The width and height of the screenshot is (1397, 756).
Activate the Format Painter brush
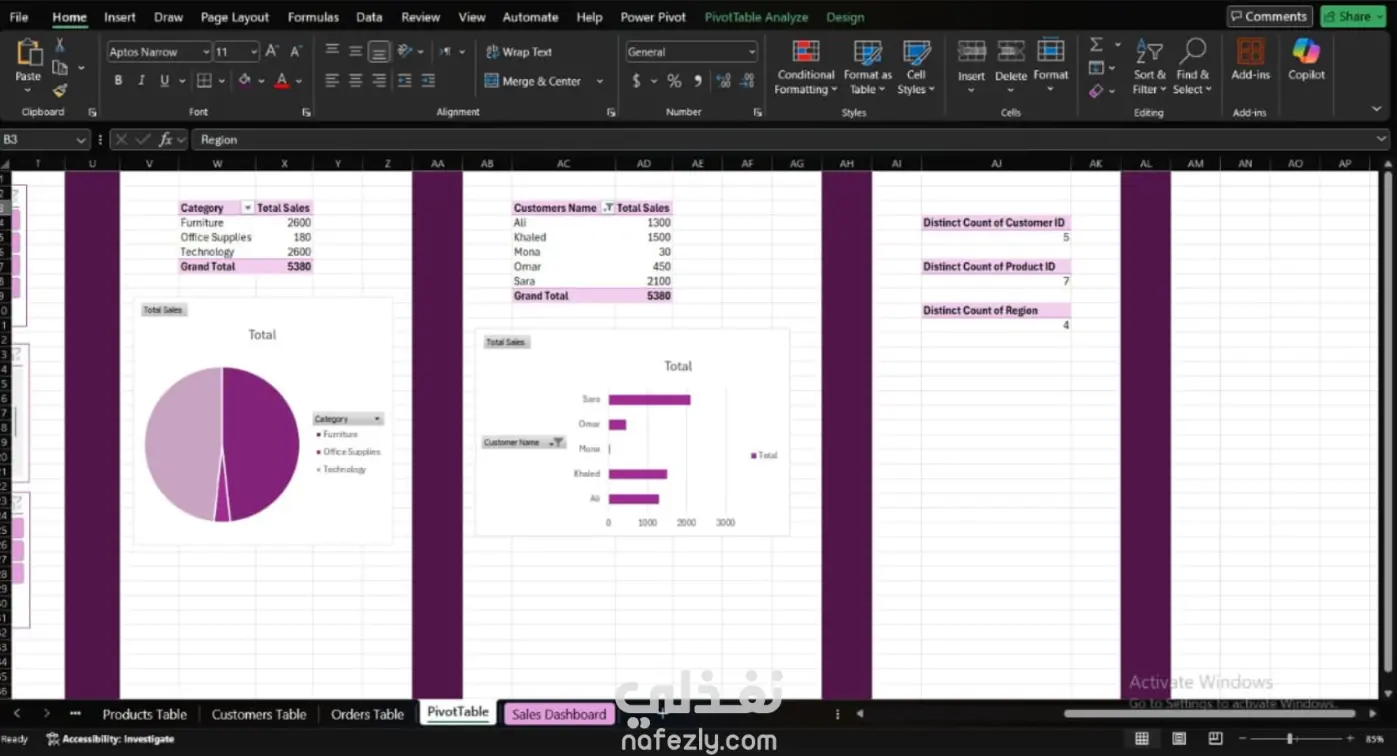pos(60,90)
